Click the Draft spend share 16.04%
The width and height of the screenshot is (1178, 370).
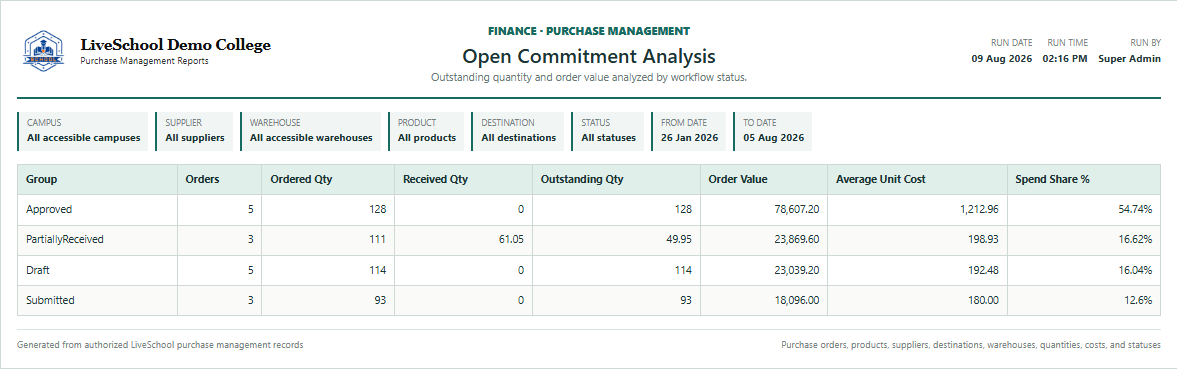[1136, 270]
